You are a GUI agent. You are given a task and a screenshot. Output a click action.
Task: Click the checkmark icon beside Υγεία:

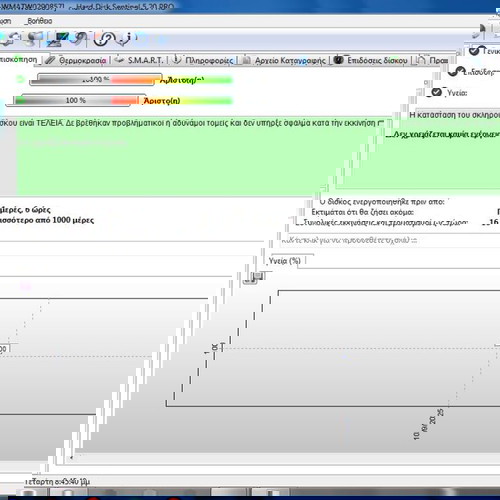click(x=436, y=92)
